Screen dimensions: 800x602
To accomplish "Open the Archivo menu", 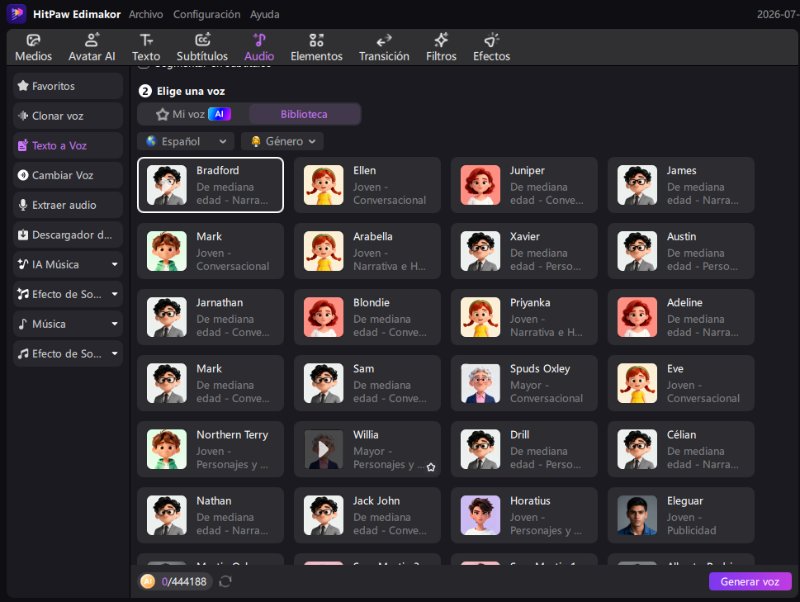I will coord(146,14).
